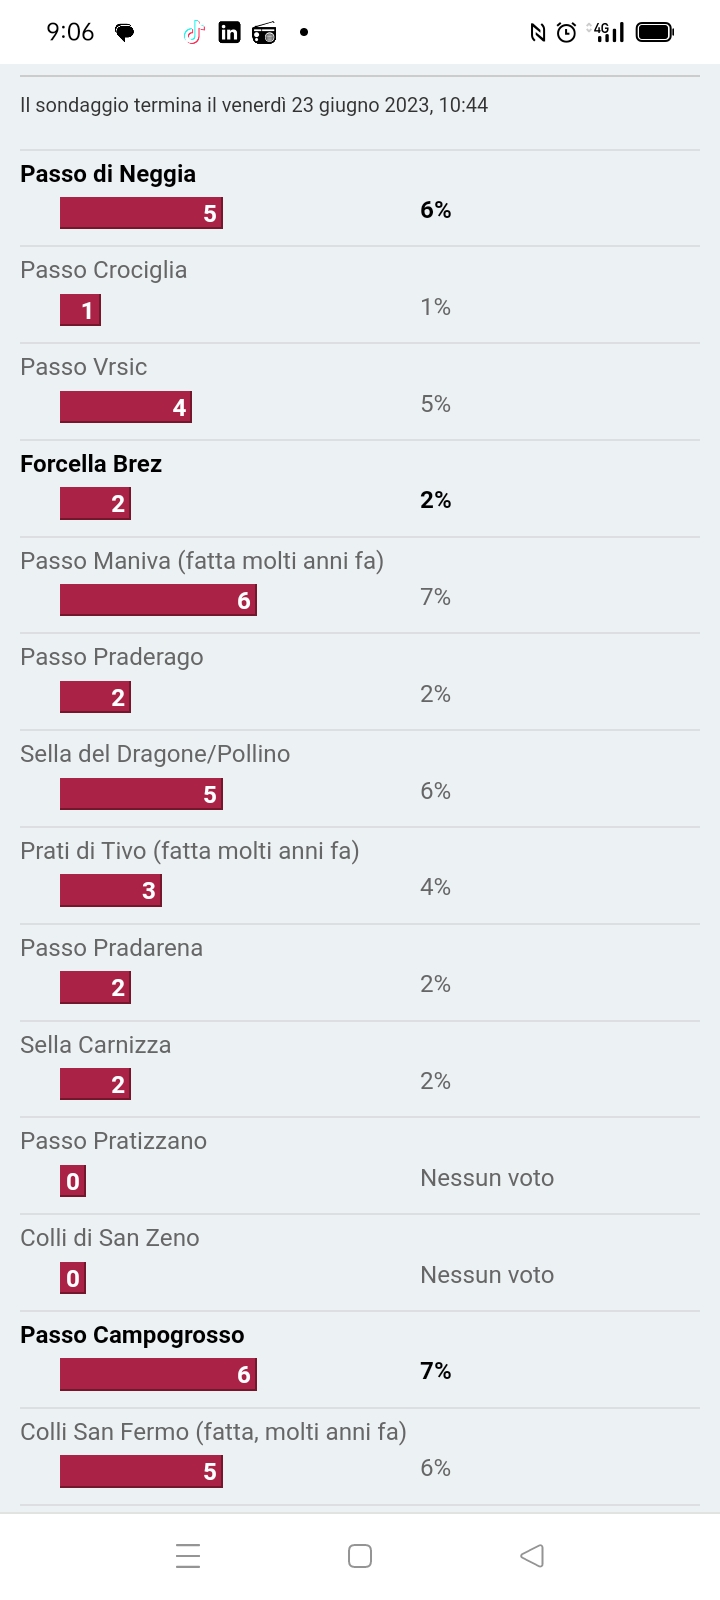Screen dimensions: 720x1600
Task: Tap the Passo Vrsic vote bar
Action: coord(126,407)
